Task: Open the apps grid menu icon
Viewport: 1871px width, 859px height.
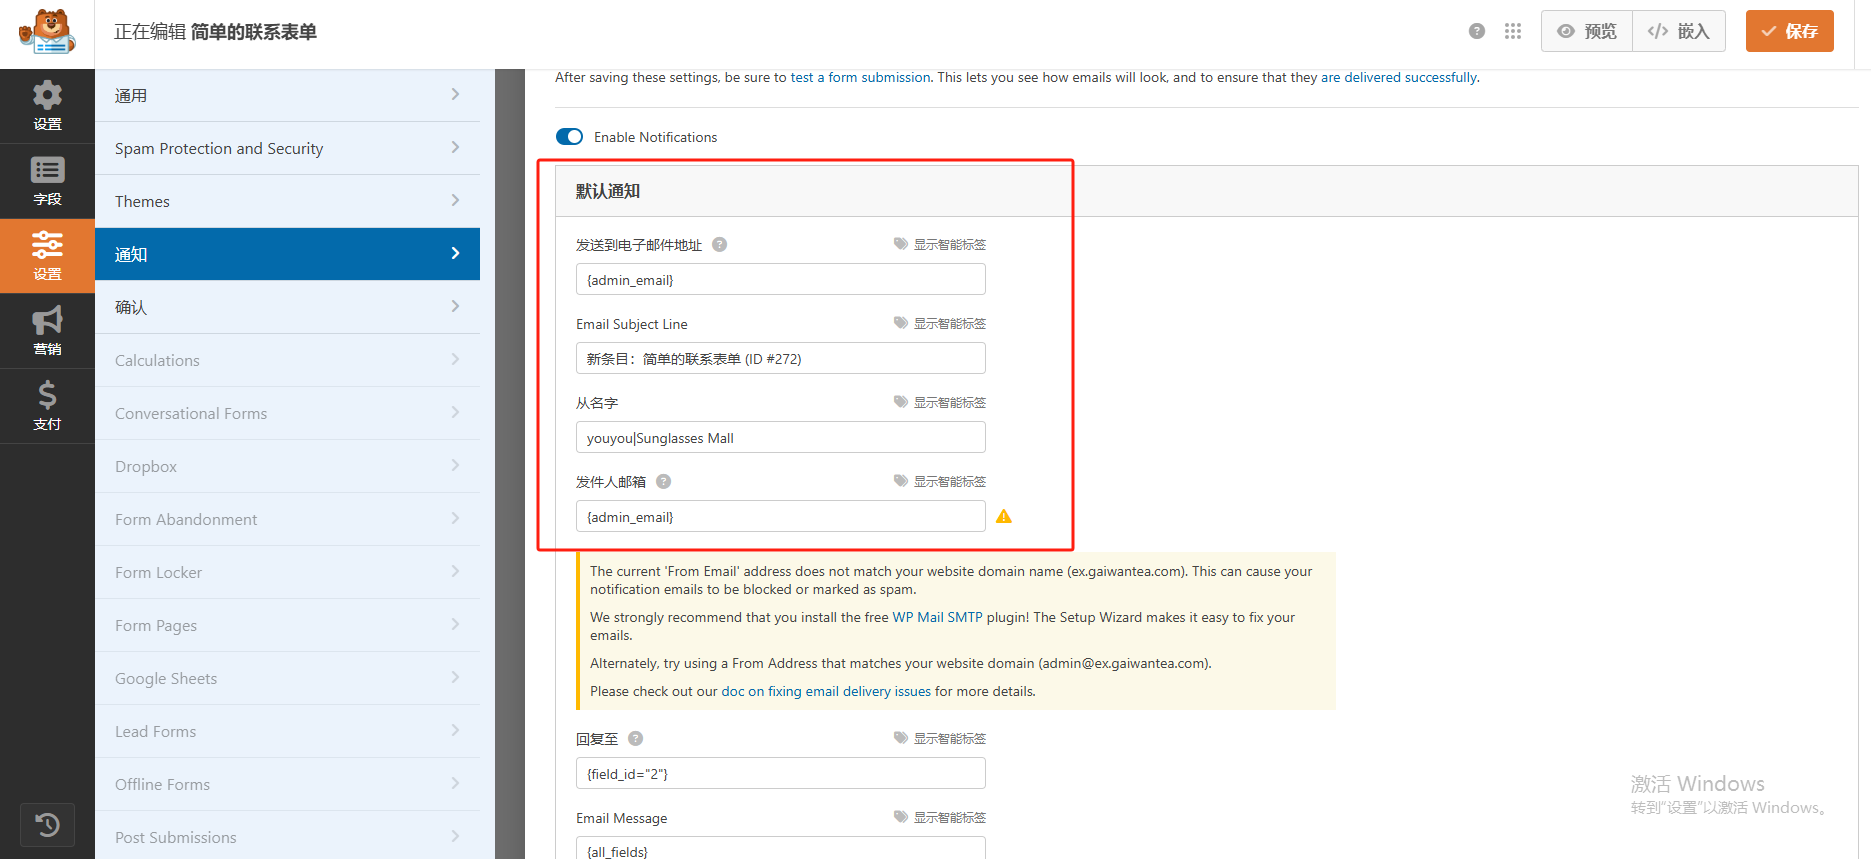Action: click(x=1512, y=31)
